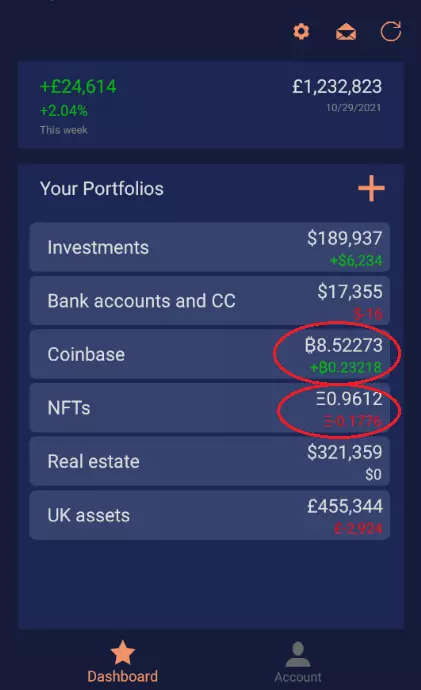Screen dimensions: 421x690
Task: Switch to the Account tab label
Action: coord(298,677)
